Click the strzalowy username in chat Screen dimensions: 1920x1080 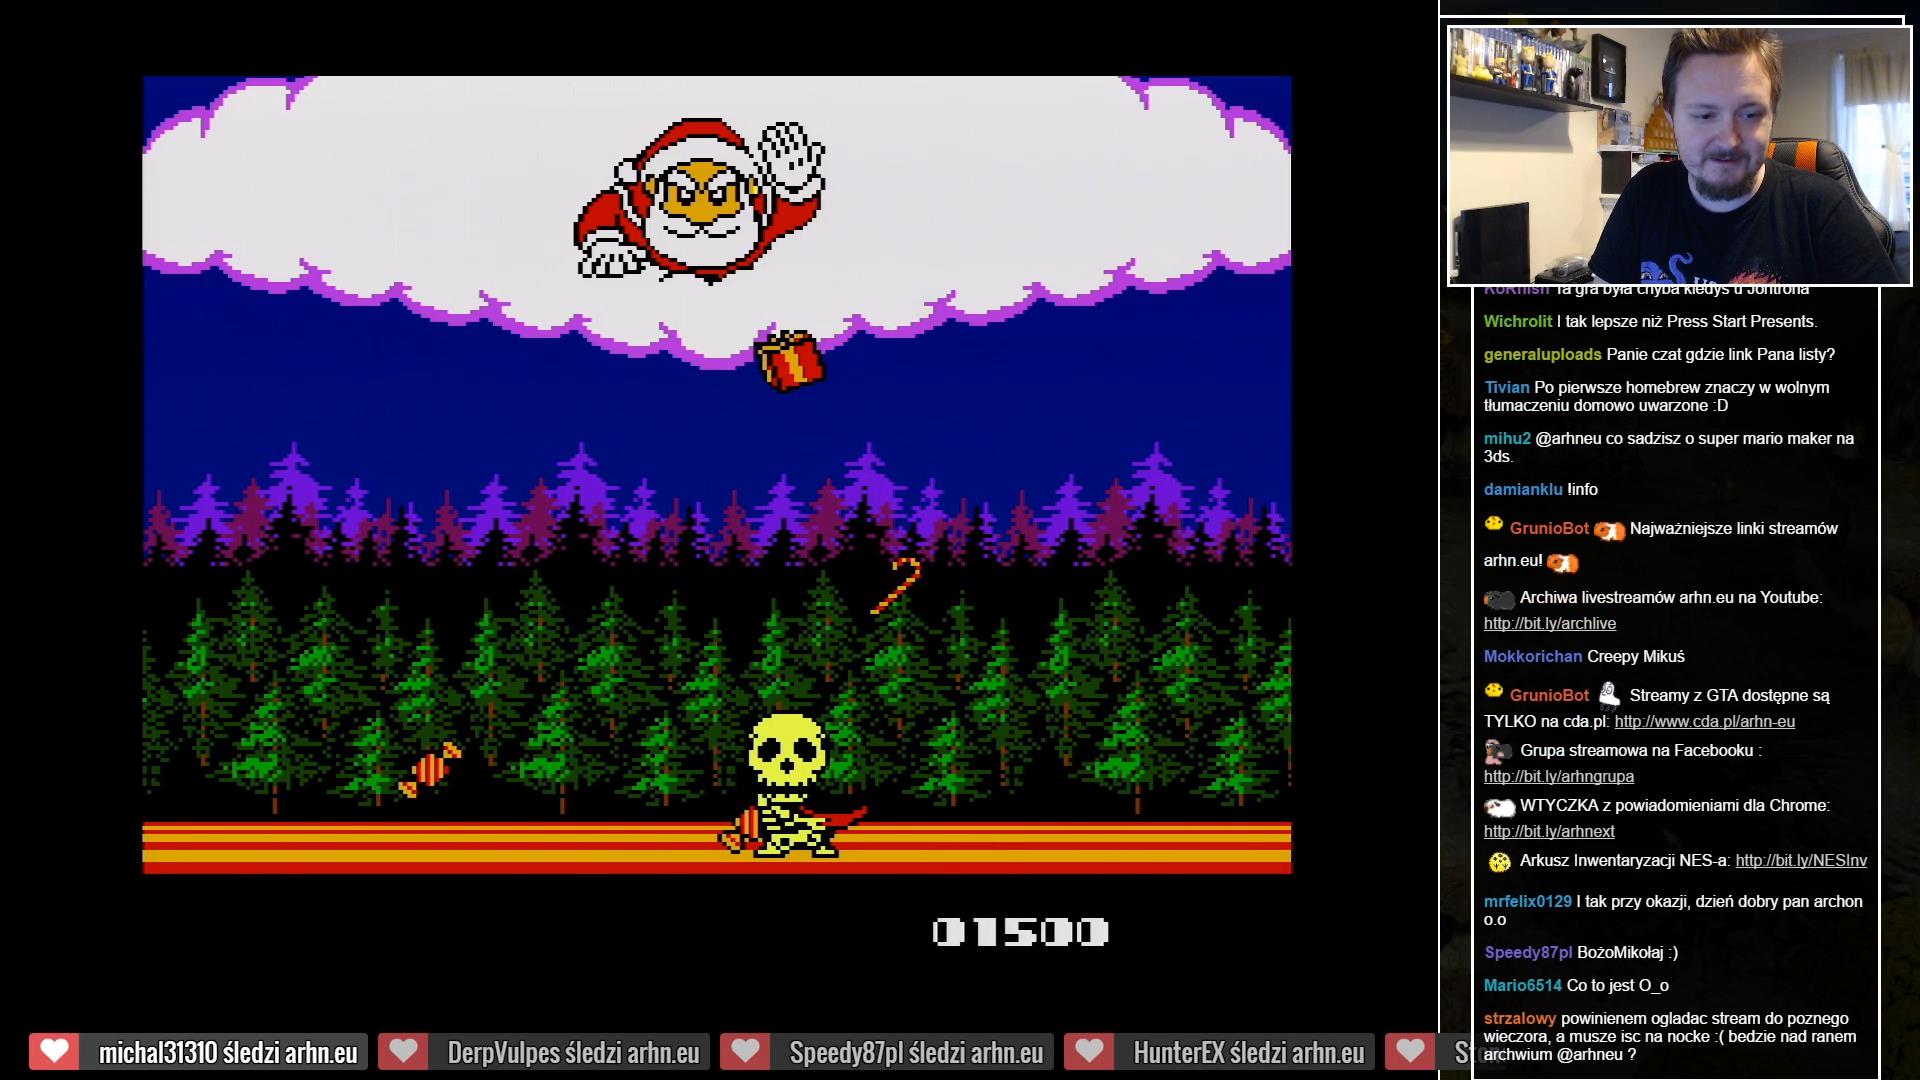(1520, 1018)
